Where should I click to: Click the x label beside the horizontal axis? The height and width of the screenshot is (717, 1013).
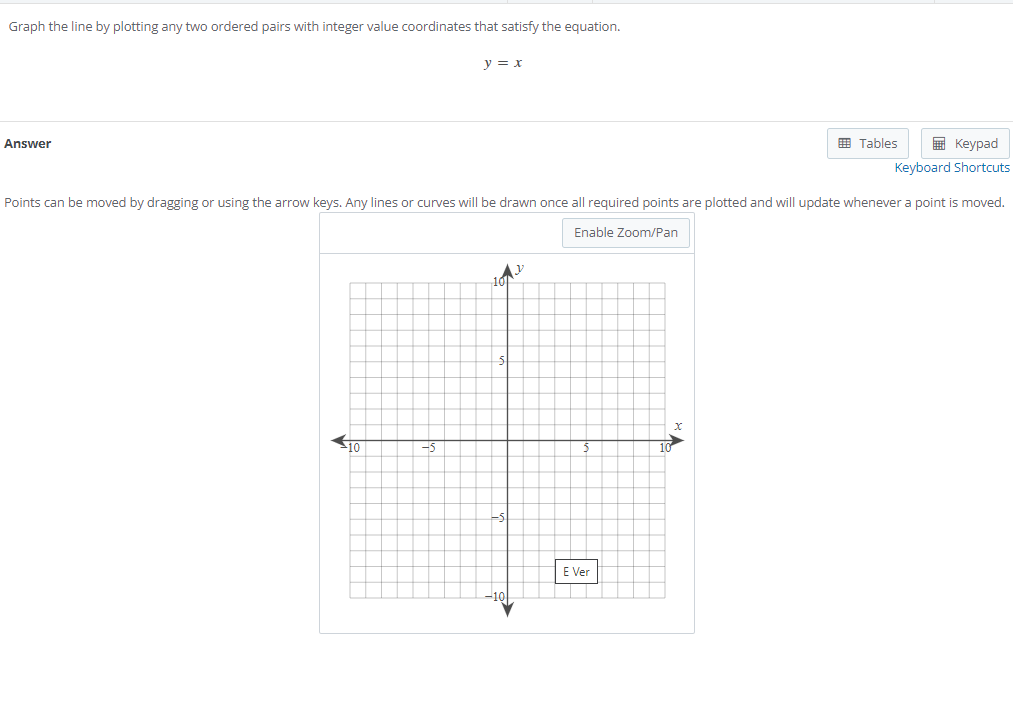[677, 424]
